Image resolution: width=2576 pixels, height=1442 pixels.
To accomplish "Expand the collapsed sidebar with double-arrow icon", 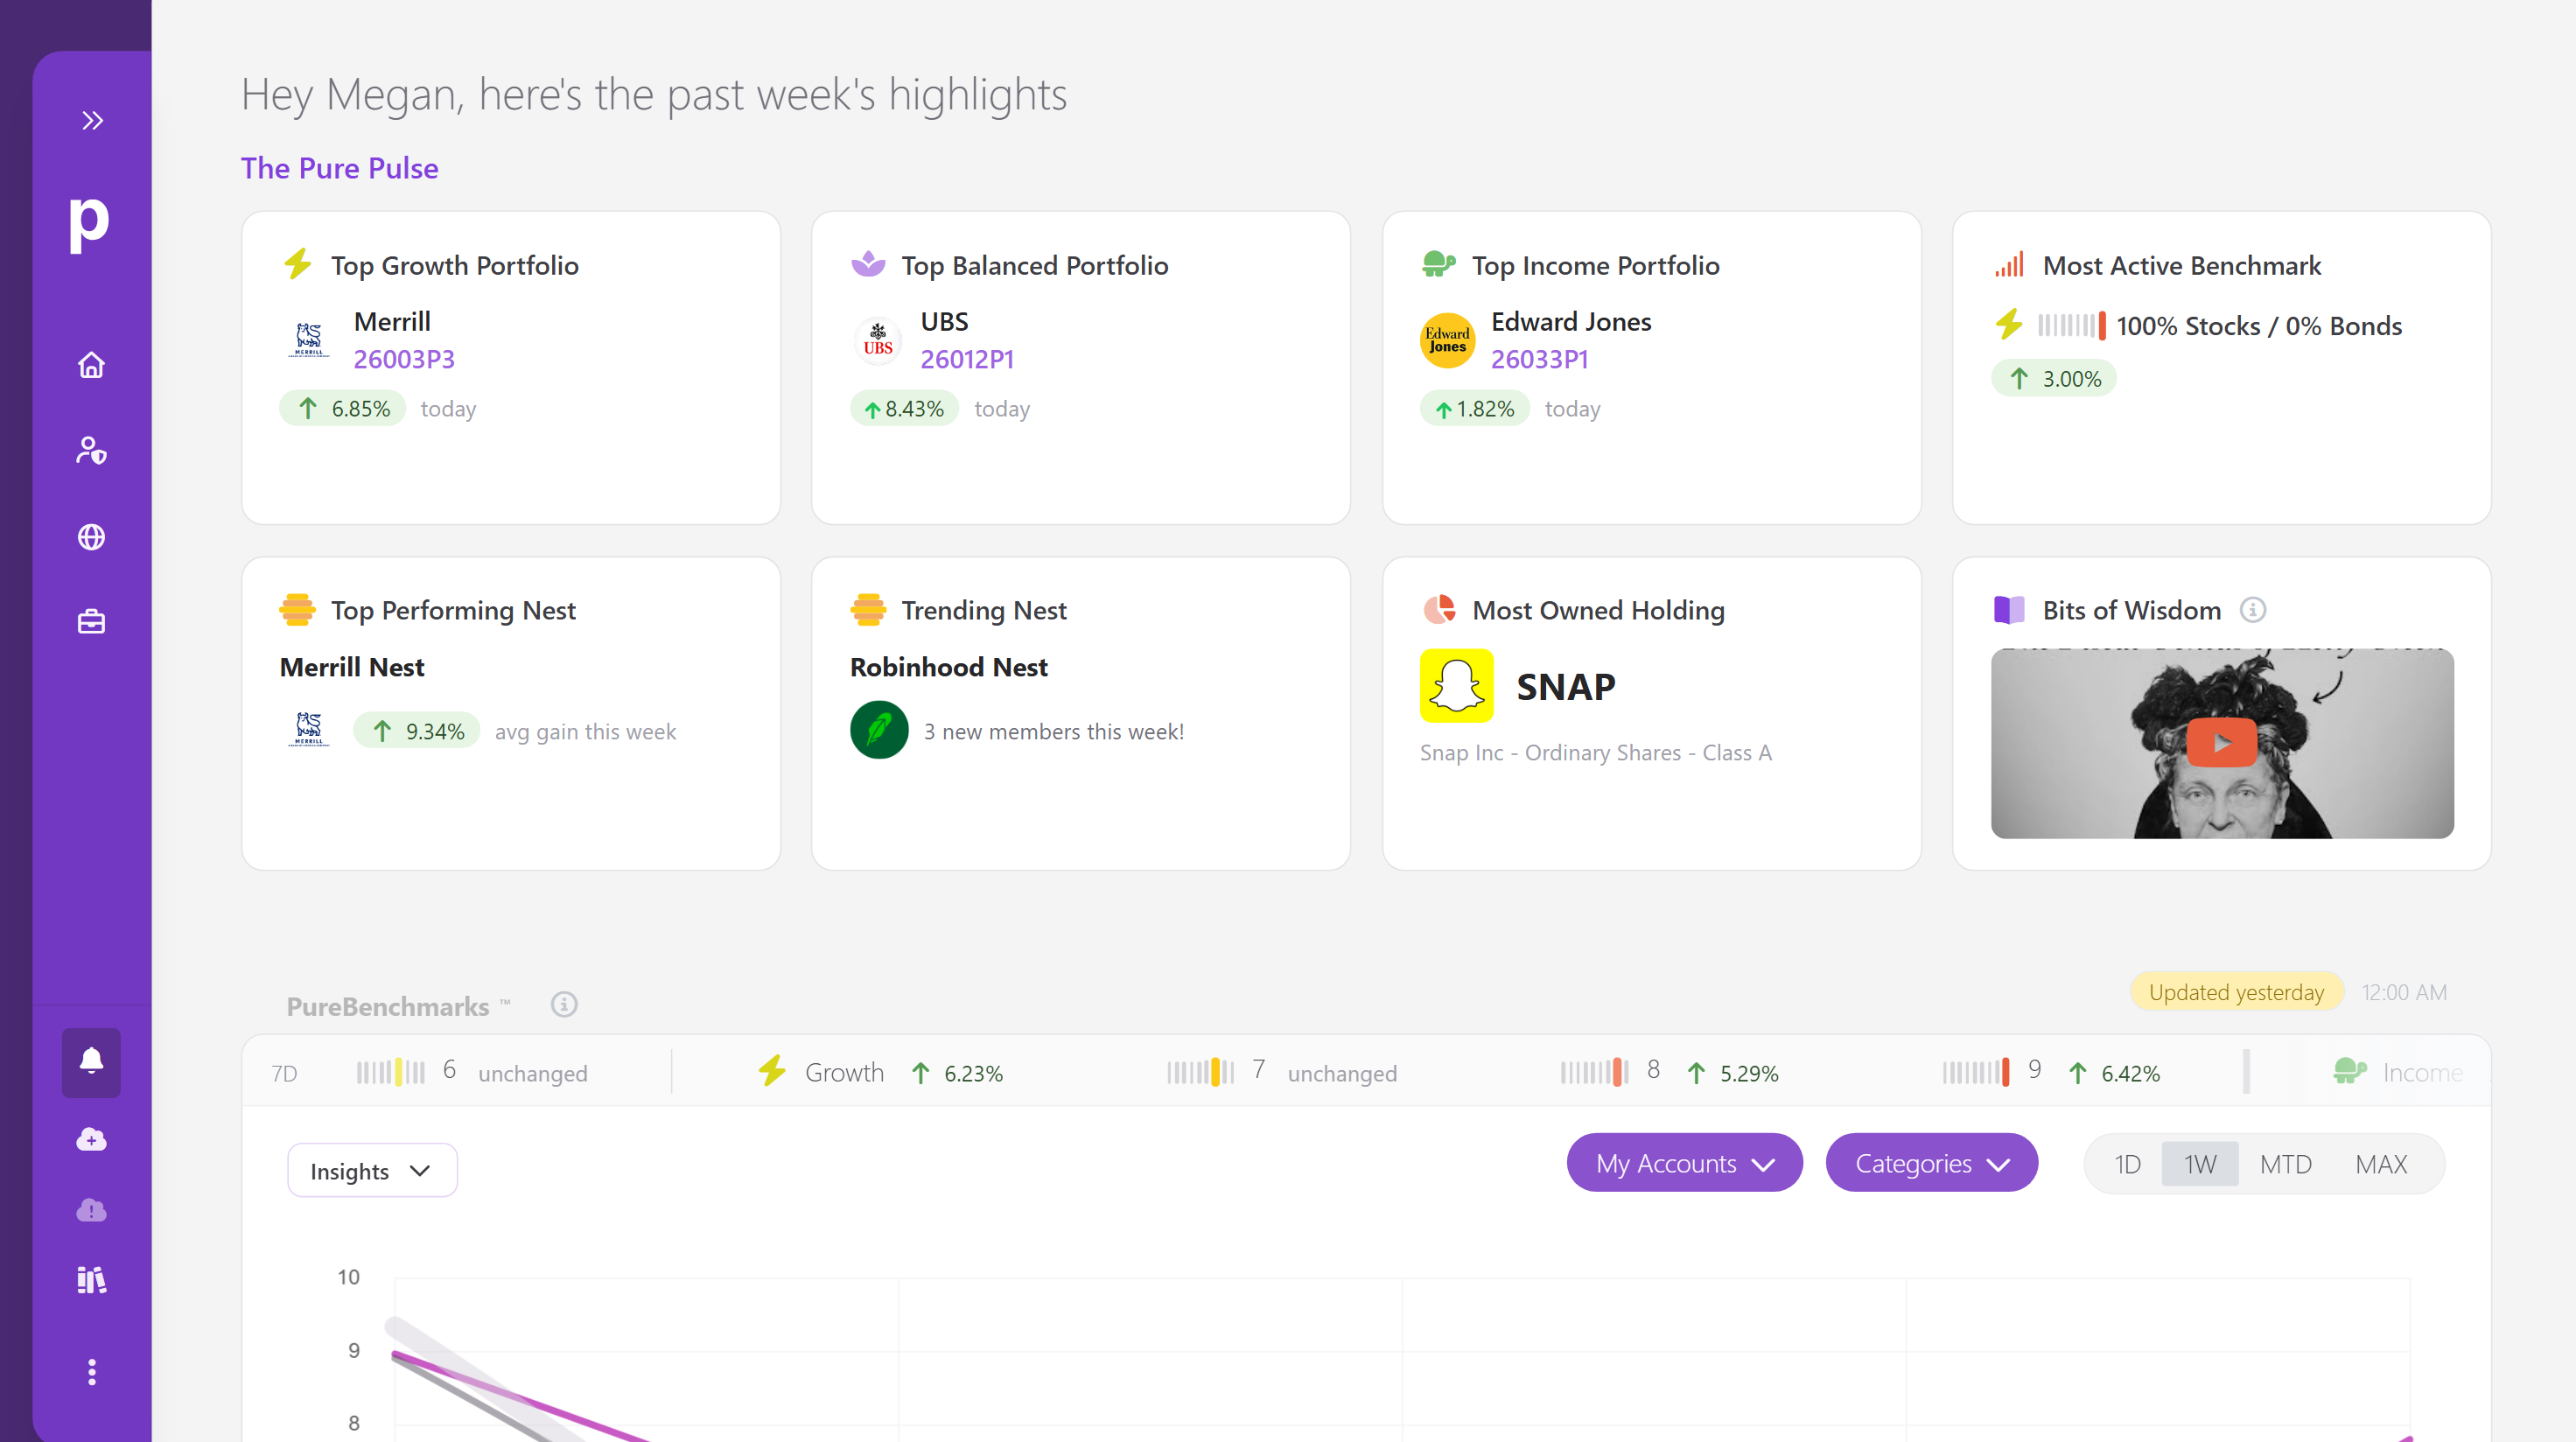I will click(93, 120).
